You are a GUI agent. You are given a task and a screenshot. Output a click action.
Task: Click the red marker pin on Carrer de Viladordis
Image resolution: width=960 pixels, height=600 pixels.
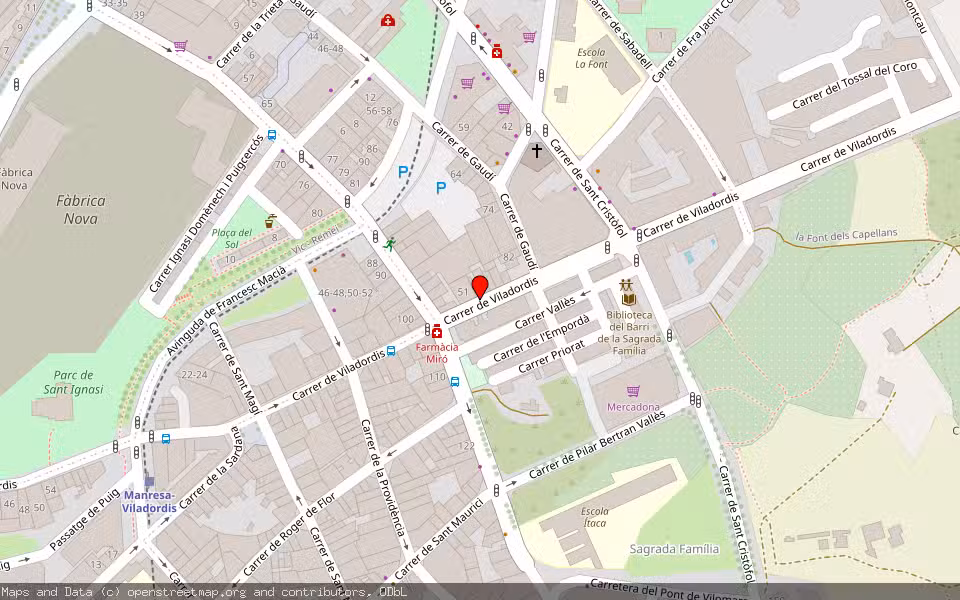click(481, 286)
